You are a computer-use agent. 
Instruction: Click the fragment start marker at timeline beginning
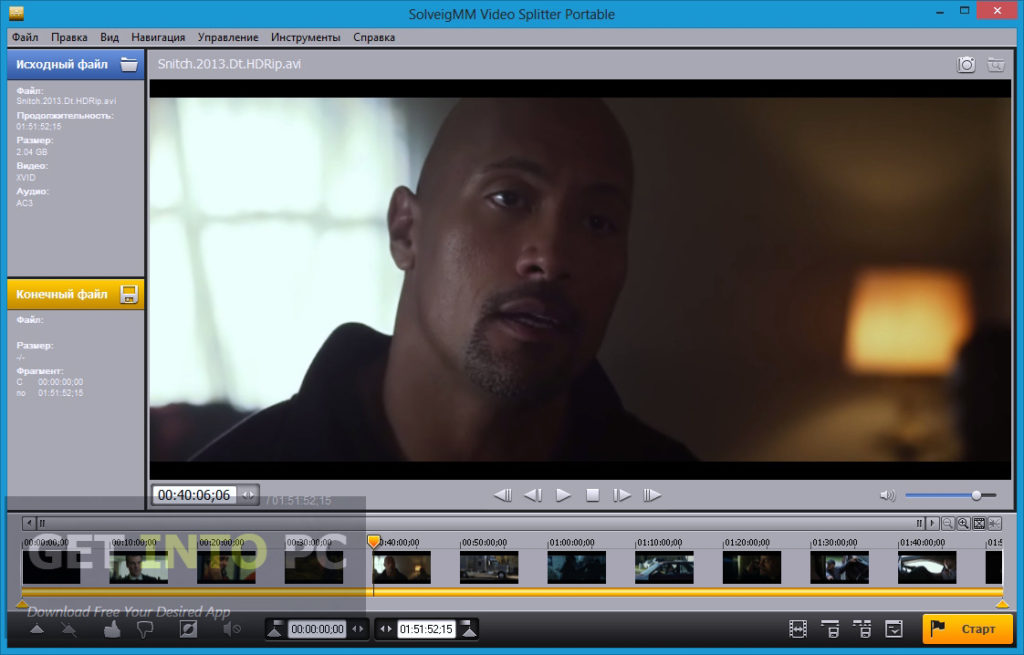[x=22, y=604]
